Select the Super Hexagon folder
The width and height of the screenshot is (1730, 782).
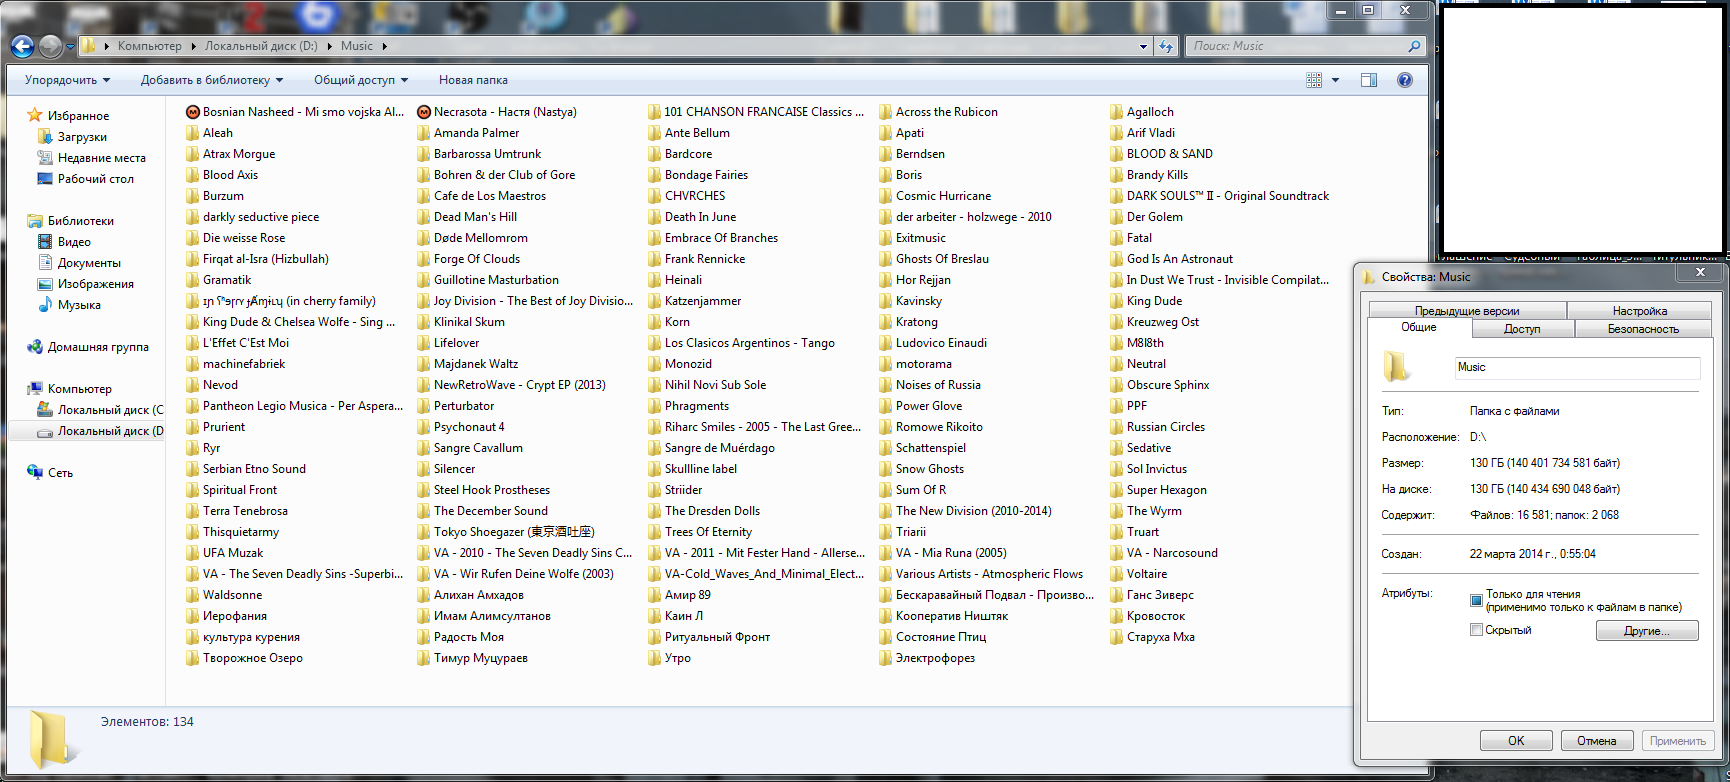(1159, 490)
